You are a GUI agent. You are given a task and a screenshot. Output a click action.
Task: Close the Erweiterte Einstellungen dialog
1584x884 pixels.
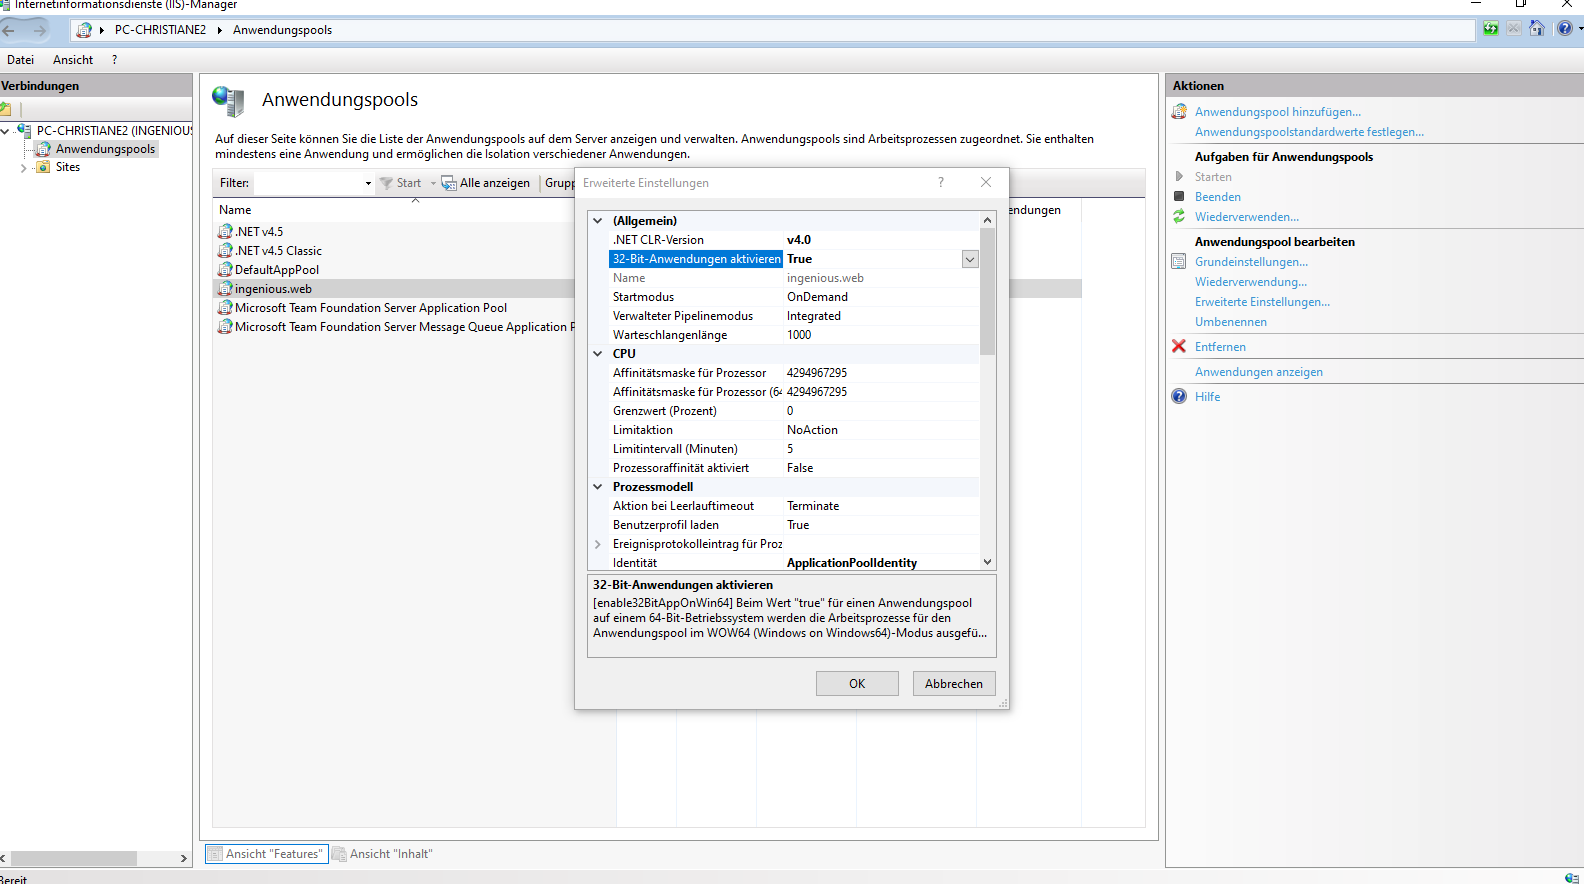(986, 182)
